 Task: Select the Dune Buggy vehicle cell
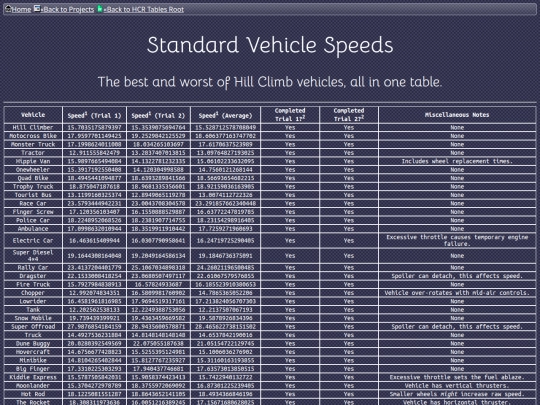33,343
